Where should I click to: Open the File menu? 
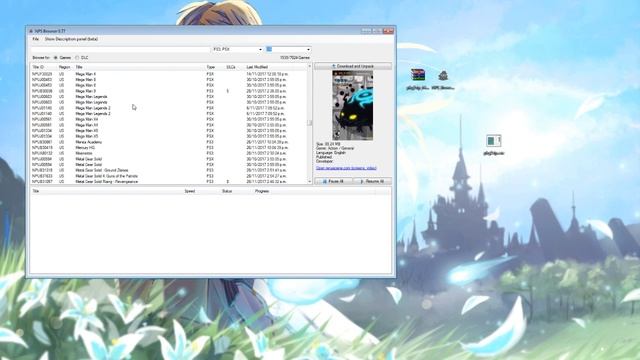click(x=36, y=39)
